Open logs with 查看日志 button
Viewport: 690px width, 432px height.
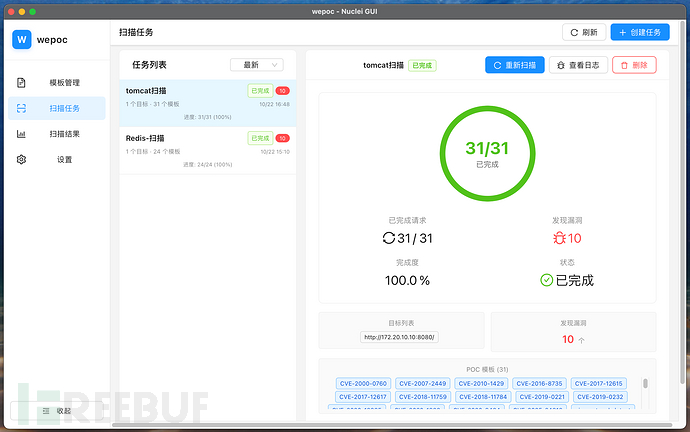click(578, 65)
